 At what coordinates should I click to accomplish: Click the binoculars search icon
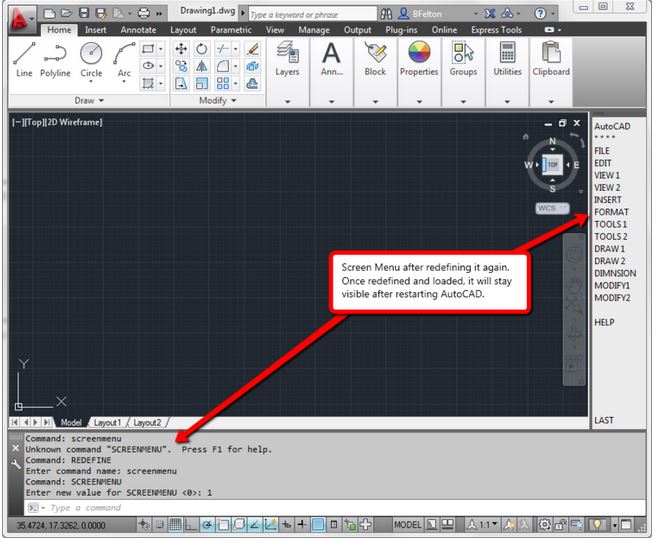click(x=386, y=14)
